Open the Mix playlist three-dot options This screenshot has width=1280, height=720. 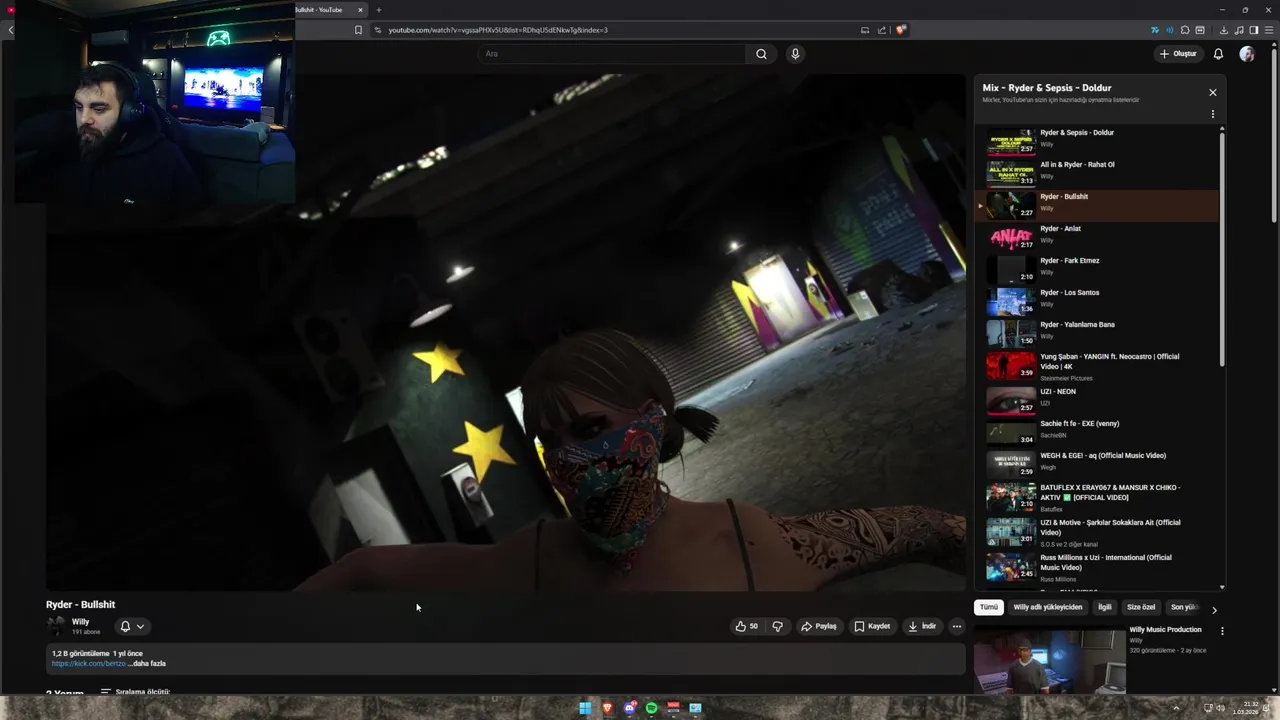pyautogui.click(x=1213, y=114)
